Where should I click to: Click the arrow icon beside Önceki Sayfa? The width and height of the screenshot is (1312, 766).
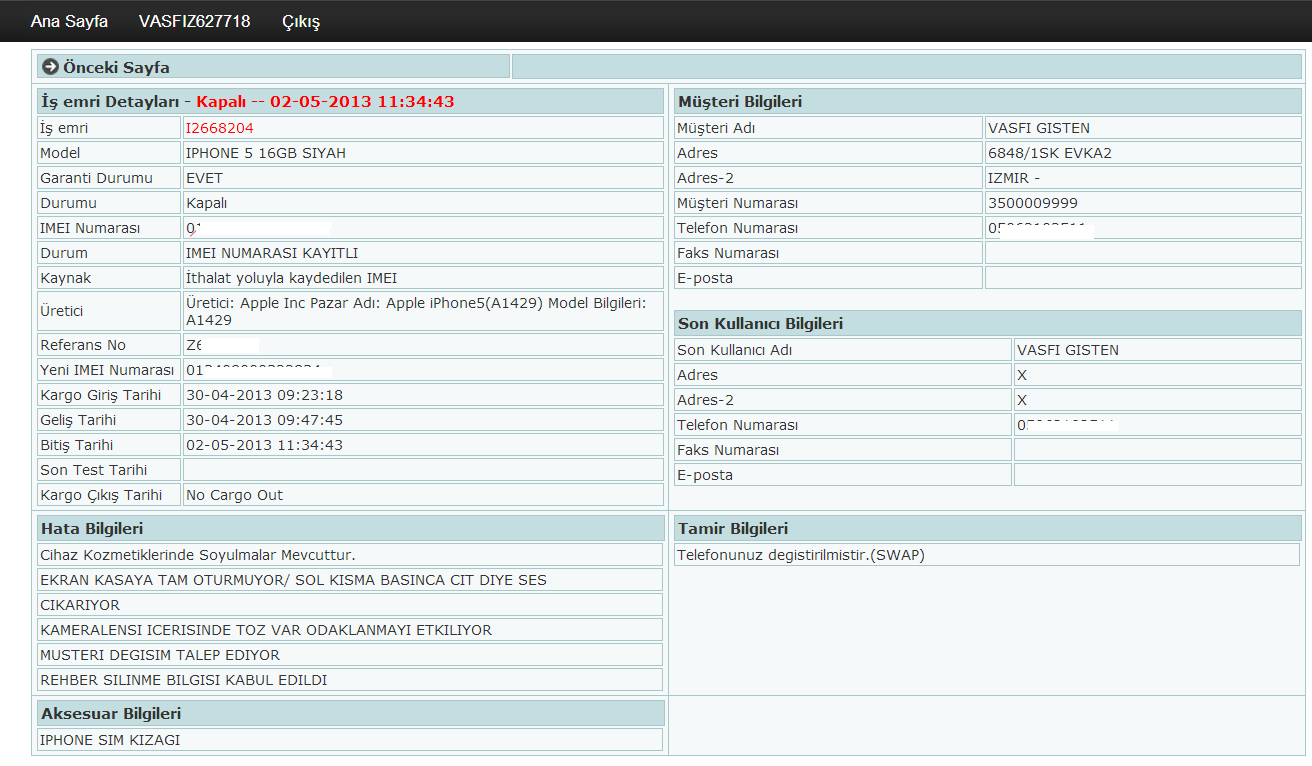point(50,67)
